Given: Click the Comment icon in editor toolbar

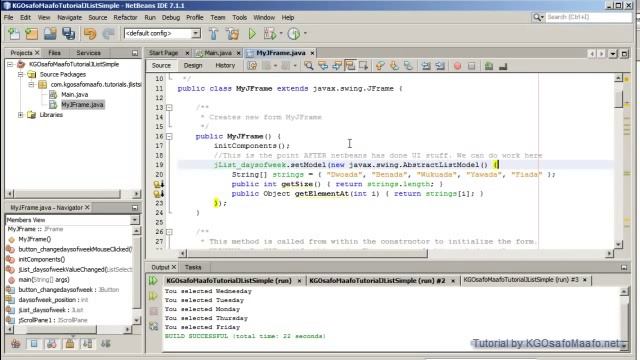Looking at the screenshot, I should pos(489,66).
